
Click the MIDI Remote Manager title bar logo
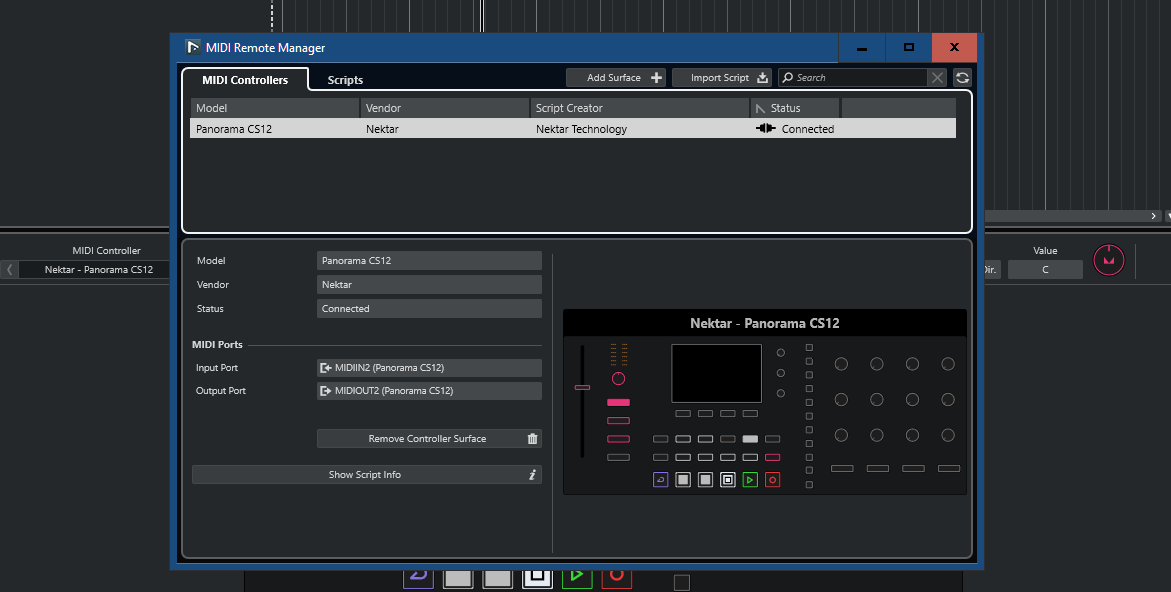pyautogui.click(x=193, y=47)
